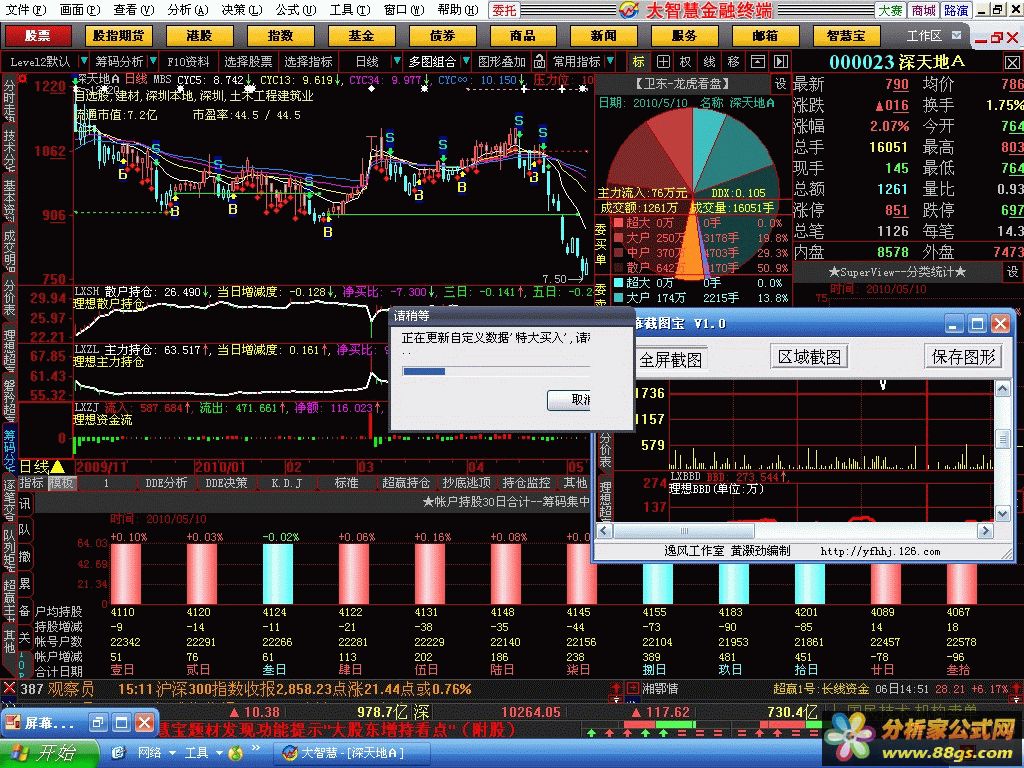Click the 关 close side icon in bottom panel
The width and height of the screenshot is (1024, 768).
pyautogui.click(x=24, y=637)
